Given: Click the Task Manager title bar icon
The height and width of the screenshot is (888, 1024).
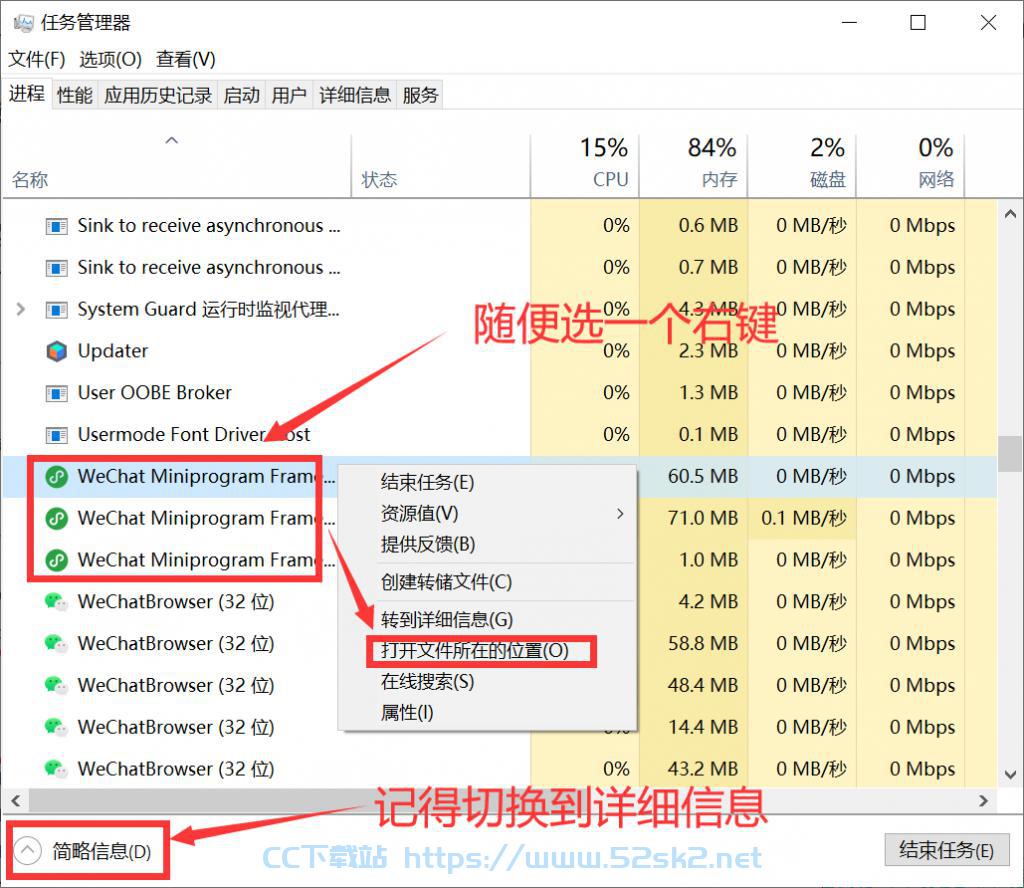Looking at the screenshot, I should [x=24, y=24].
